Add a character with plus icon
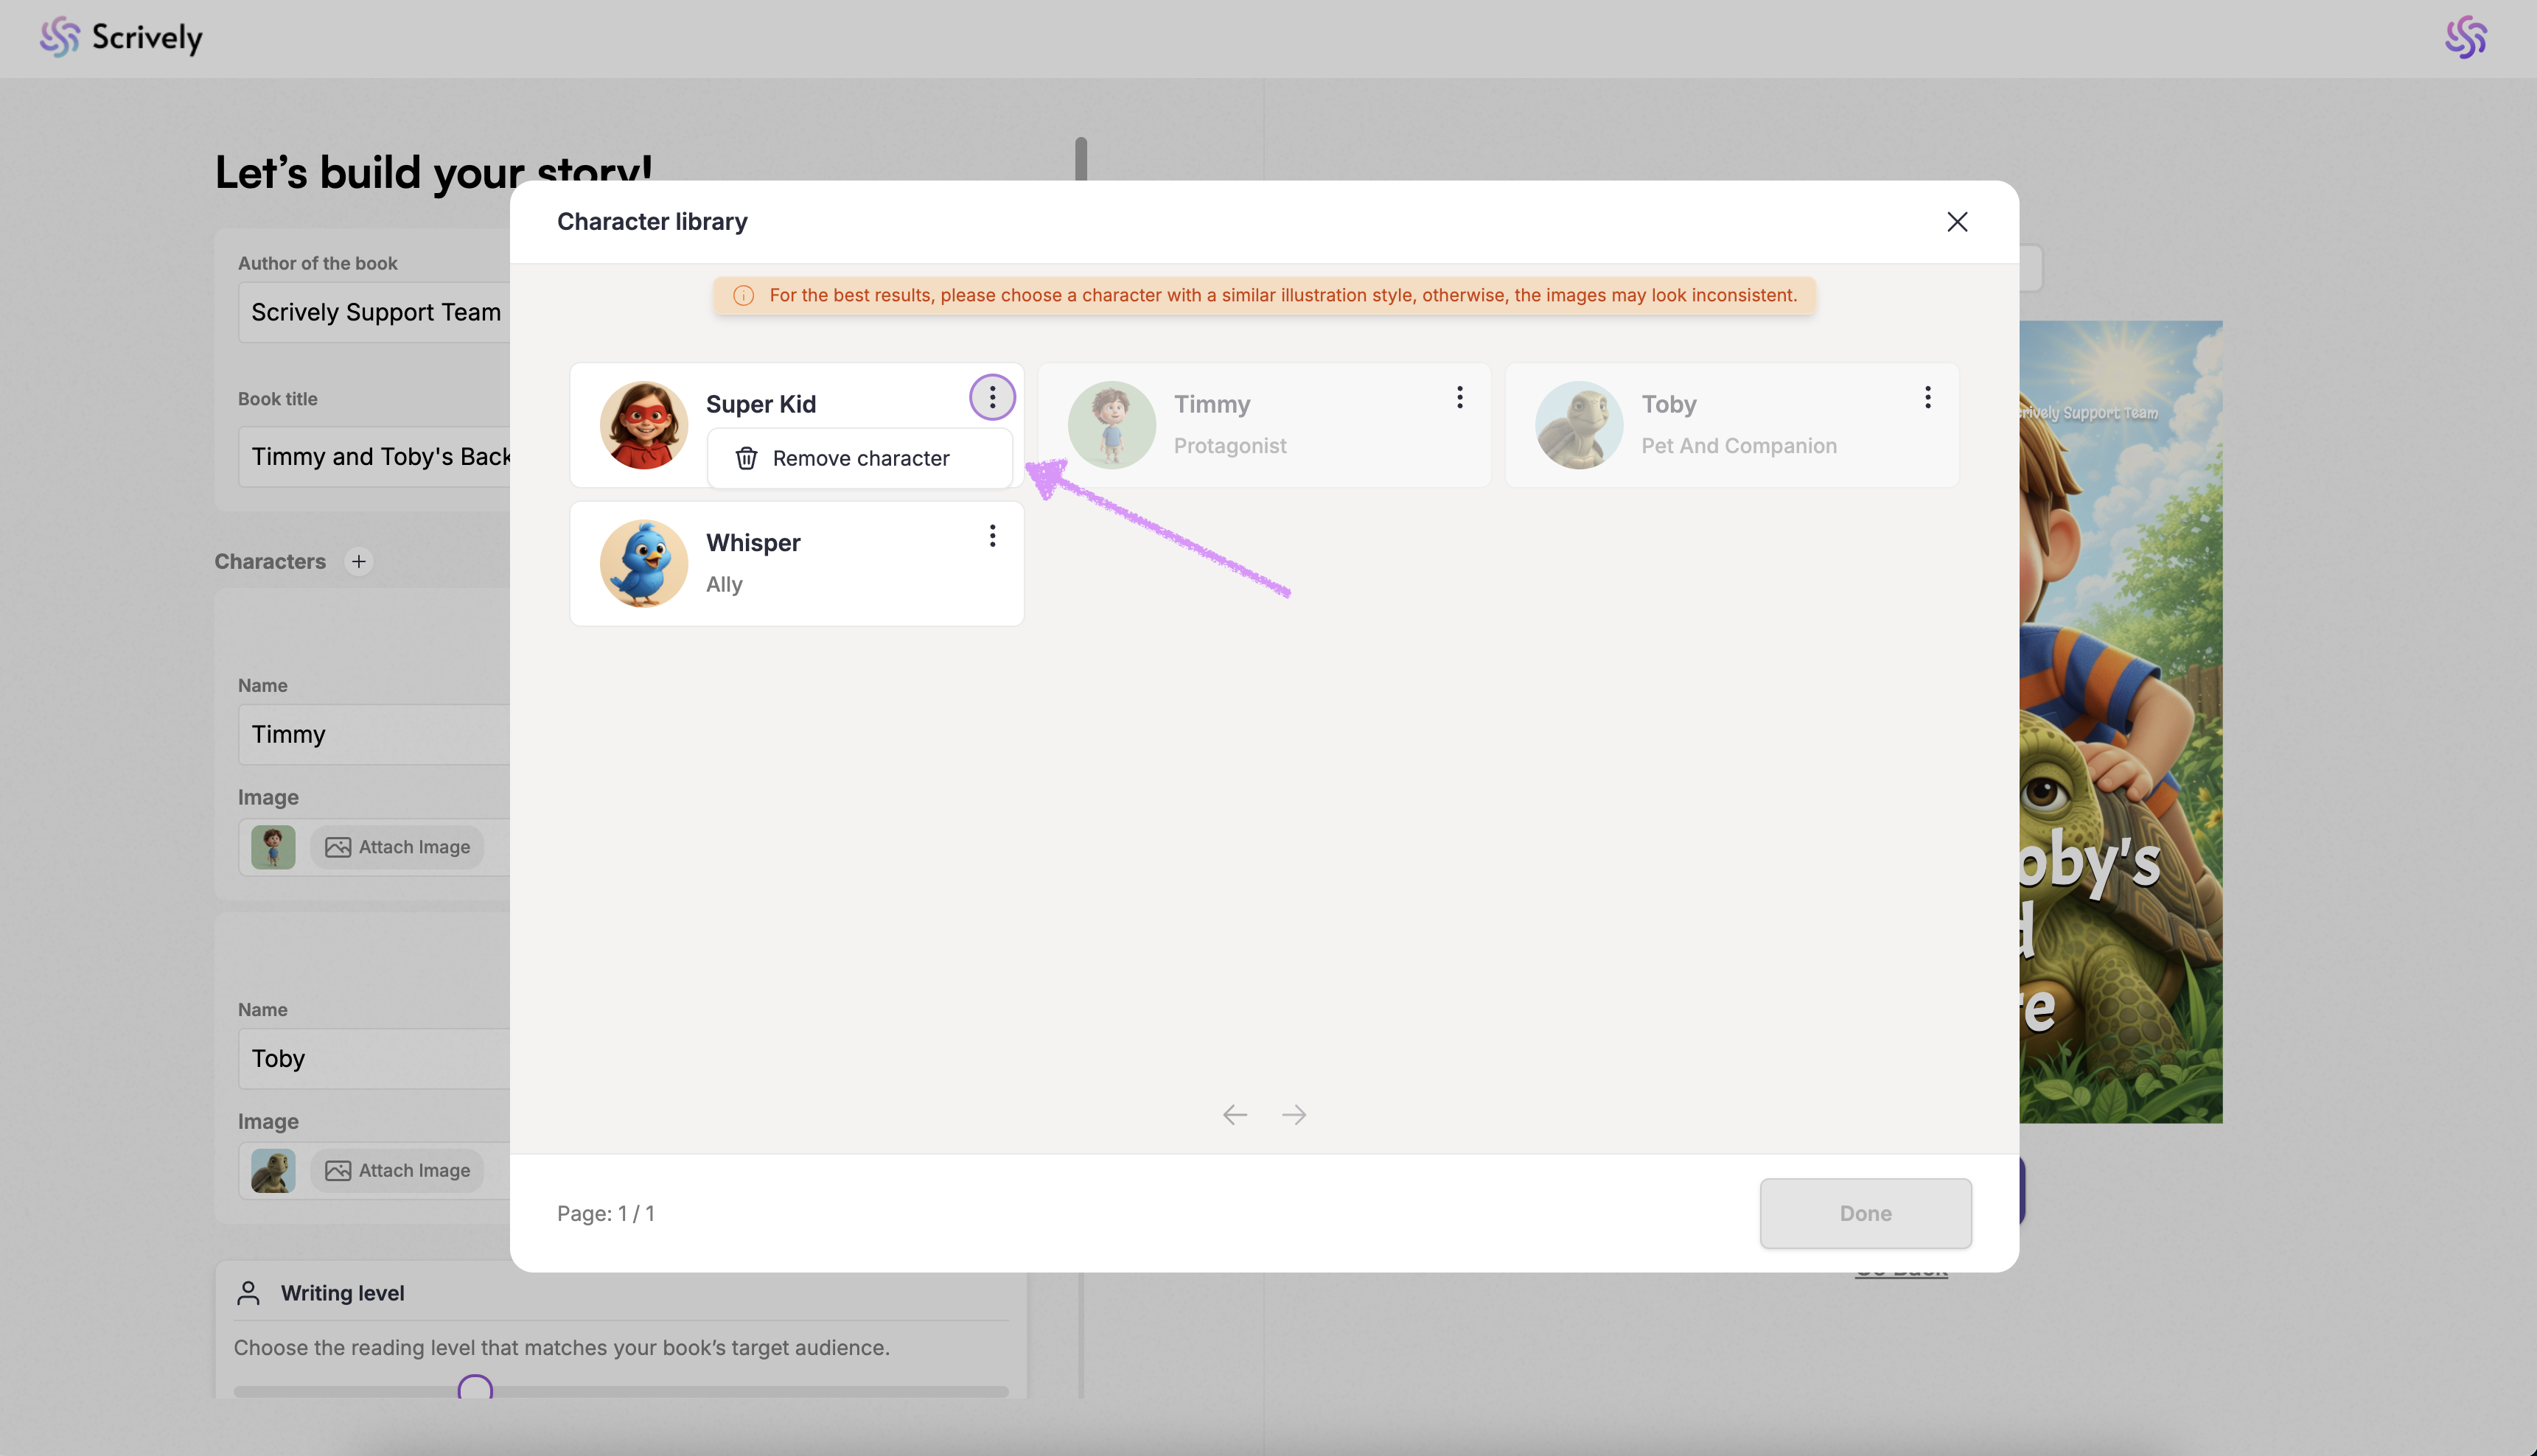This screenshot has height=1456, width=2537. (359, 562)
